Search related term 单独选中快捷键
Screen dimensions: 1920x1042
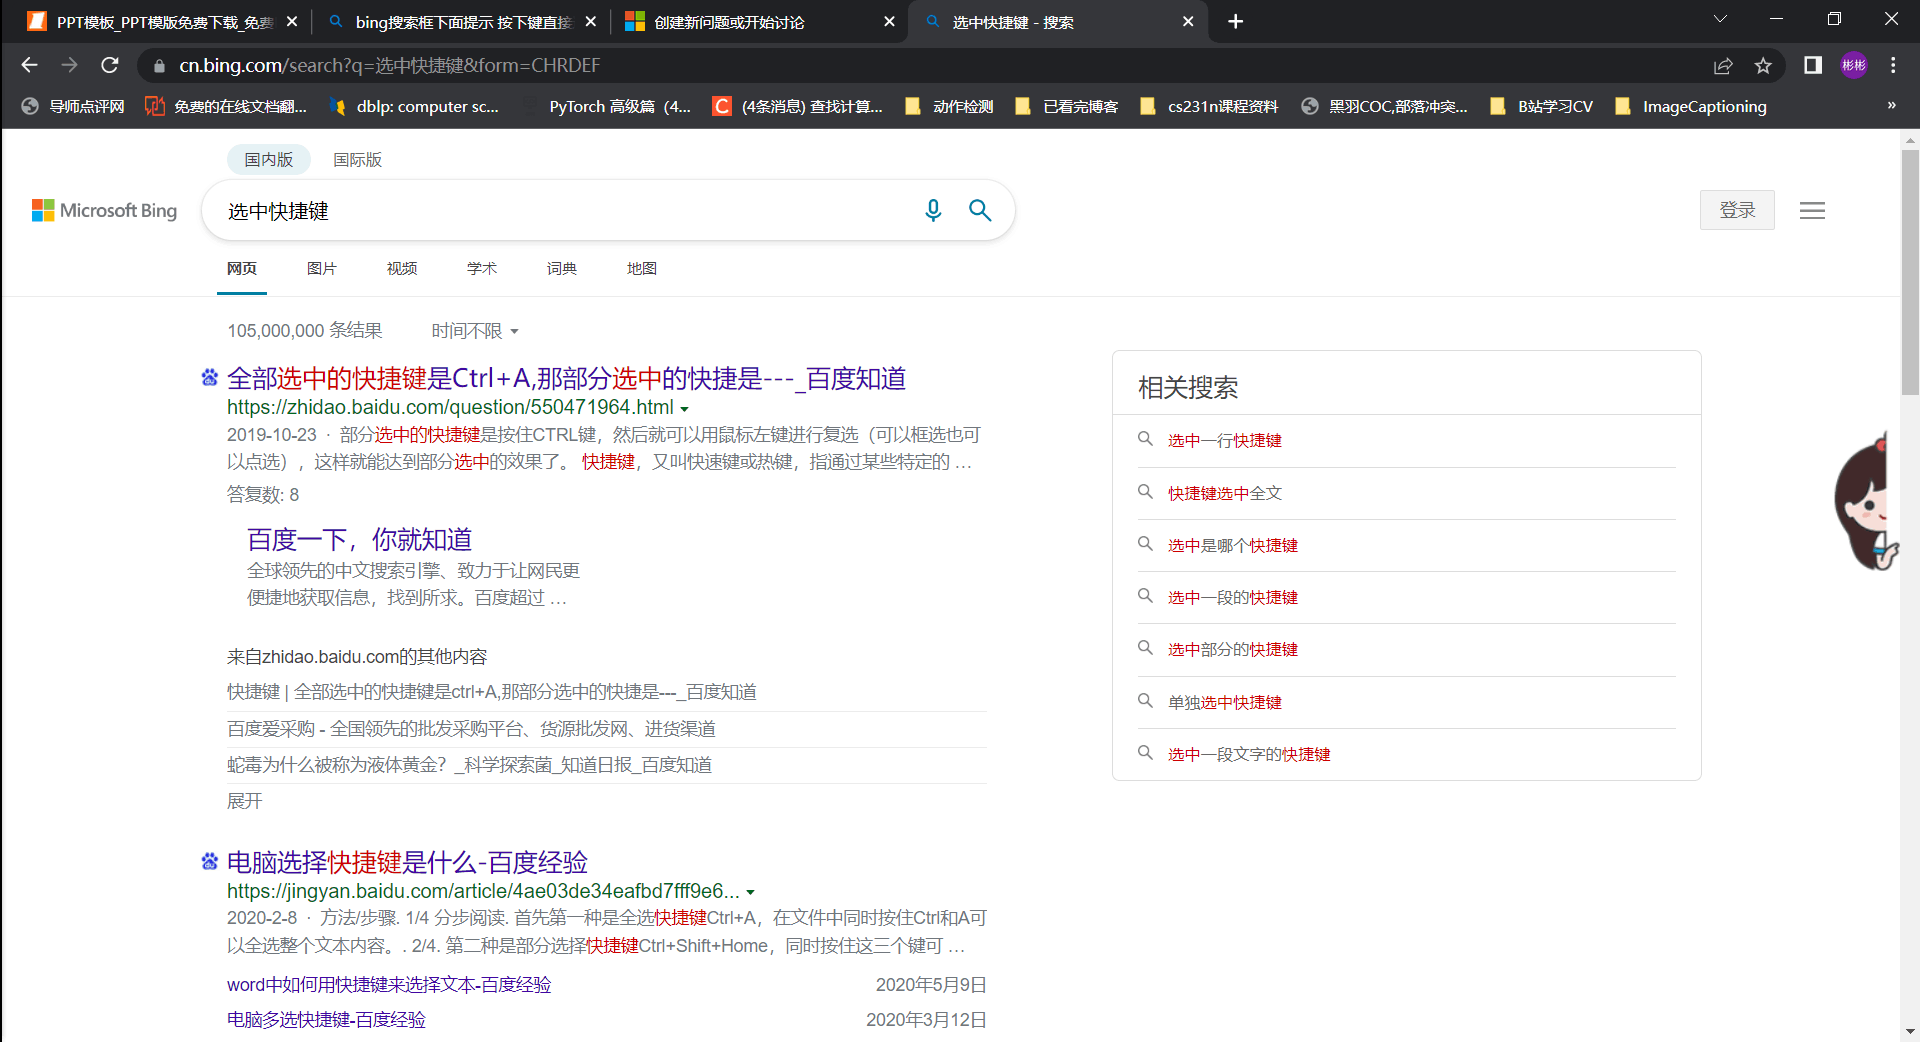[1224, 702]
